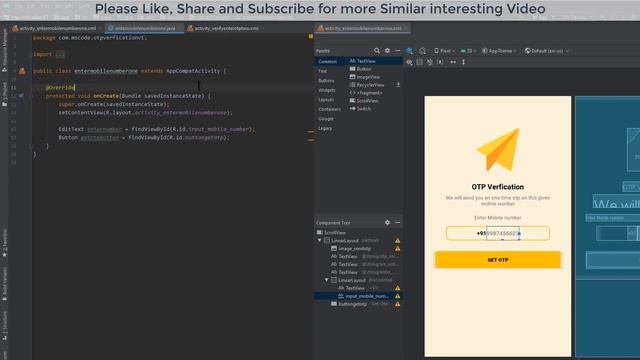Open Palette settings gear
This screenshot has width=640, height=360.
tap(387, 51)
